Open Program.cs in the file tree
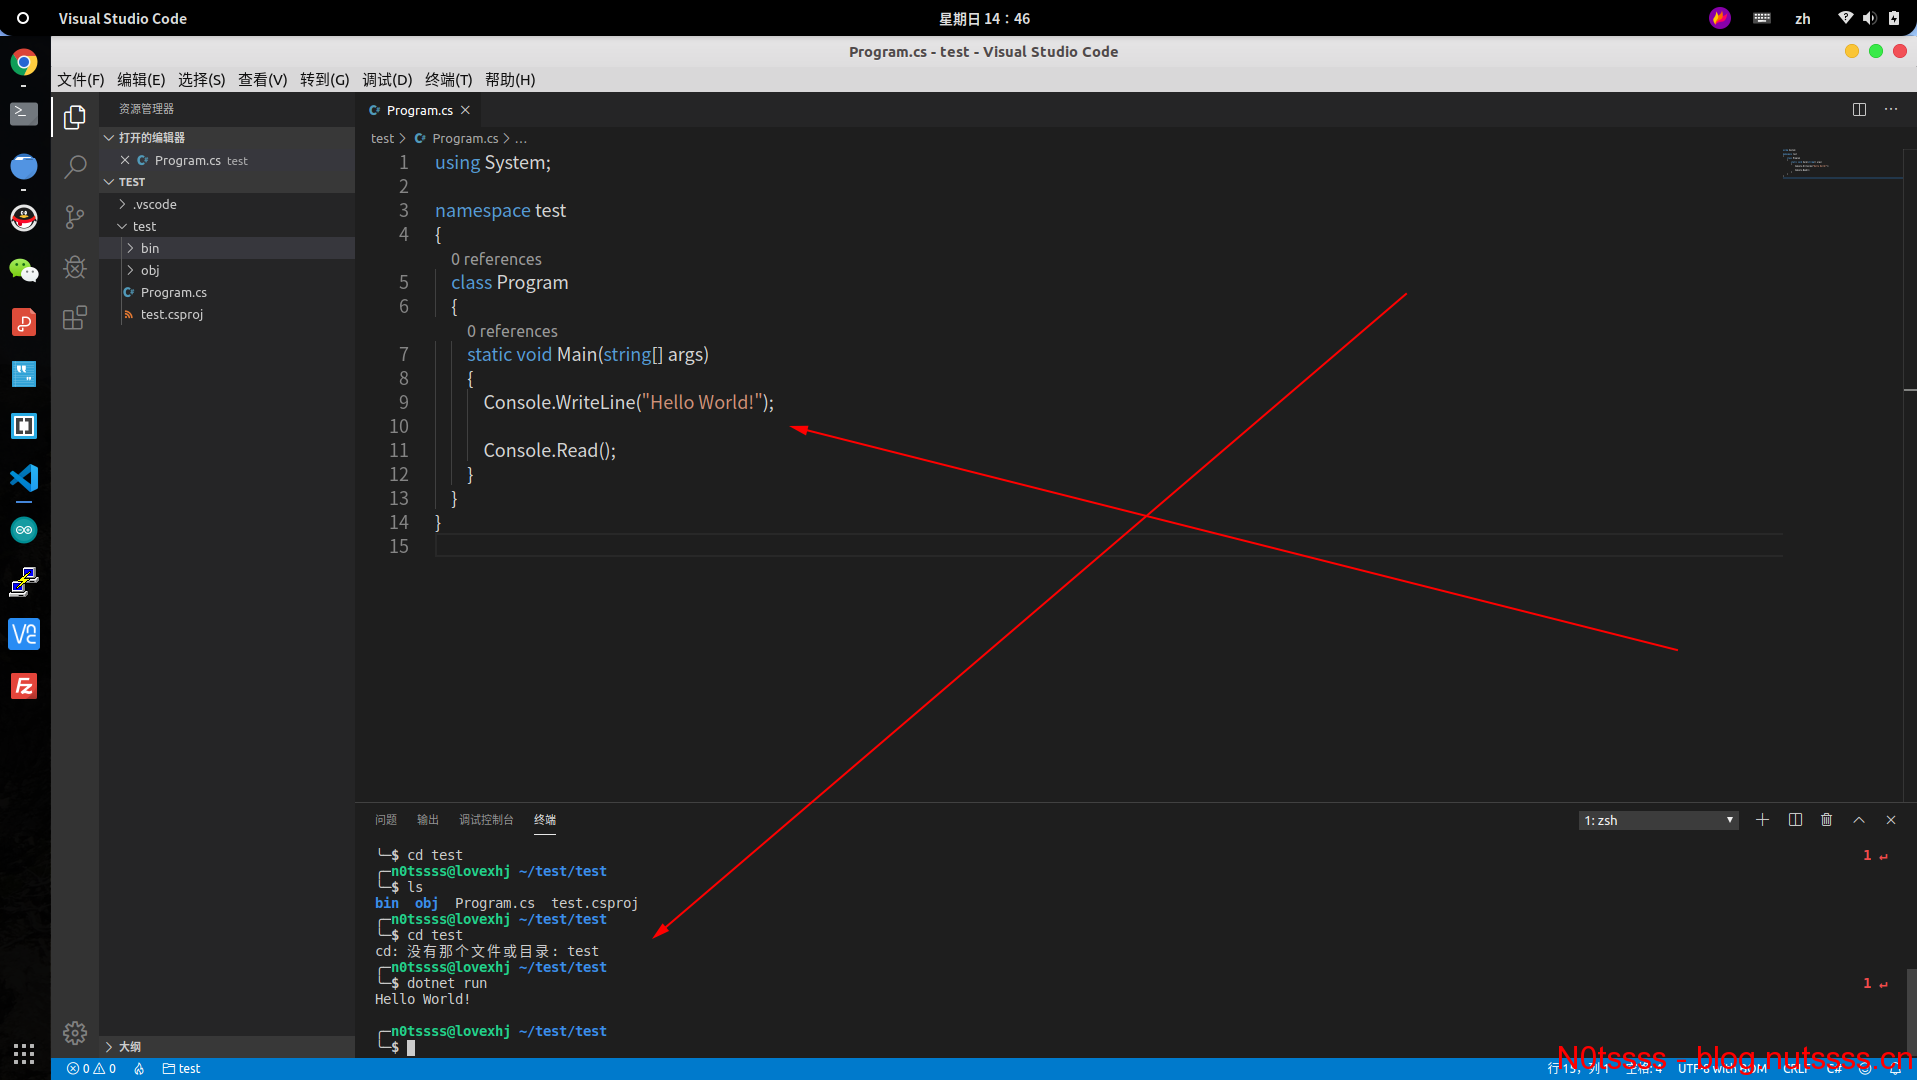This screenshot has width=1917, height=1080. click(x=228, y=292)
